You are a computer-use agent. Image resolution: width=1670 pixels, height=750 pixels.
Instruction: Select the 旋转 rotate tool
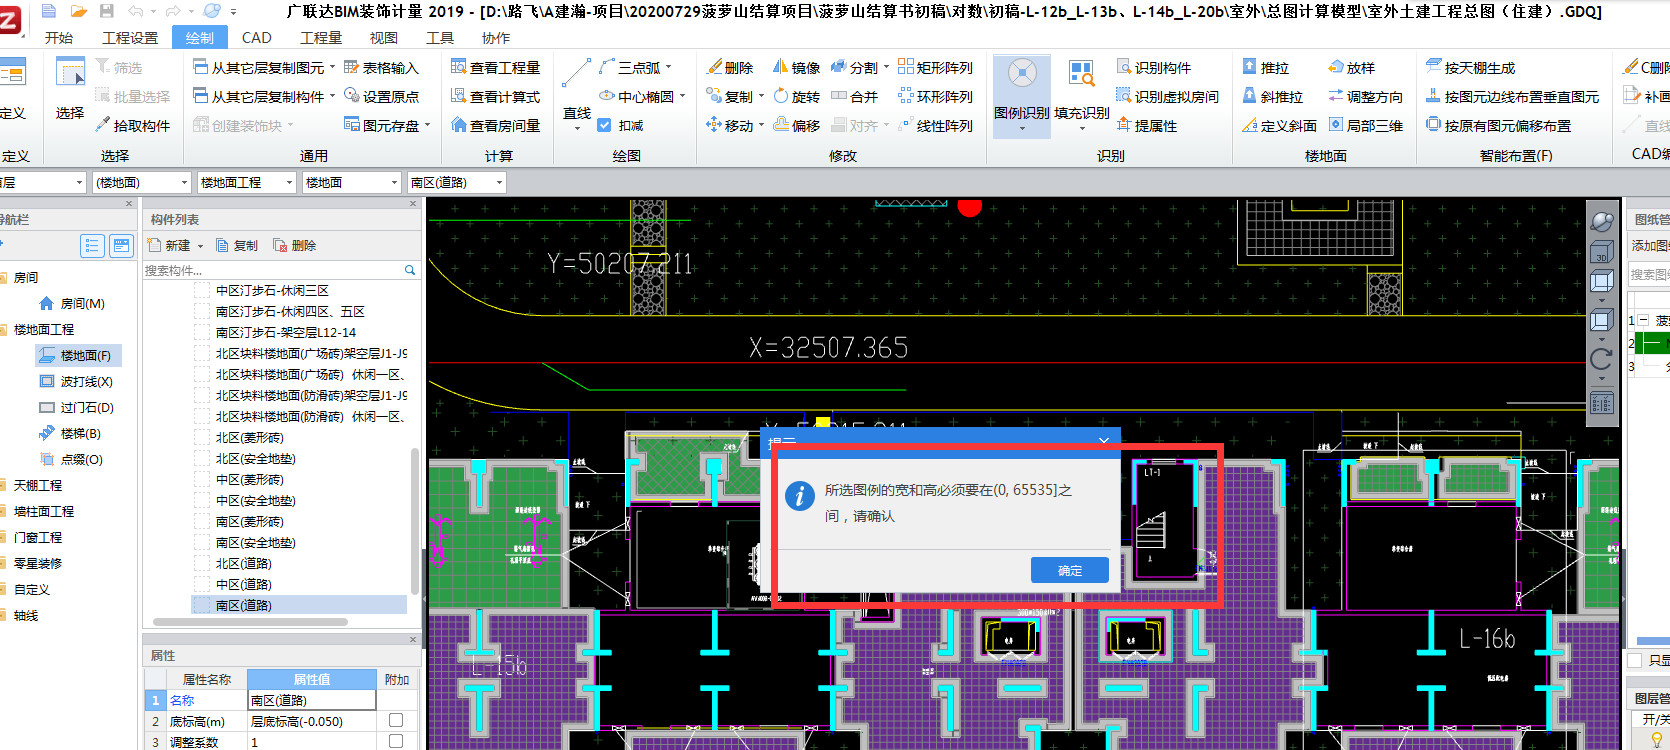796,96
